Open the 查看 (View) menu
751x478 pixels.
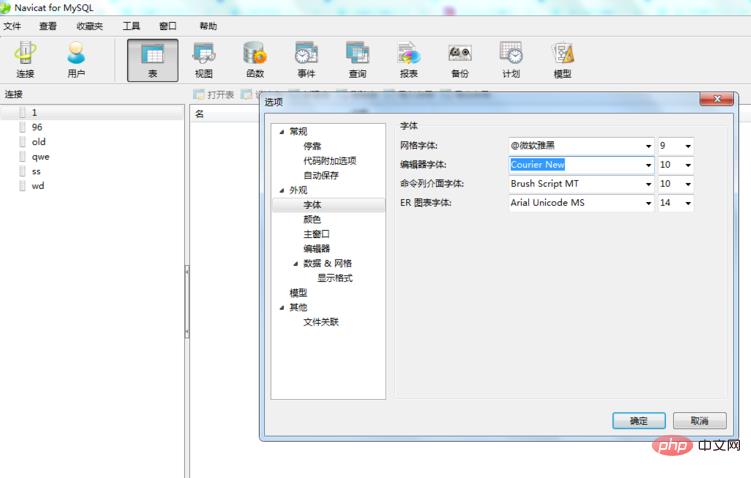(x=47, y=26)
